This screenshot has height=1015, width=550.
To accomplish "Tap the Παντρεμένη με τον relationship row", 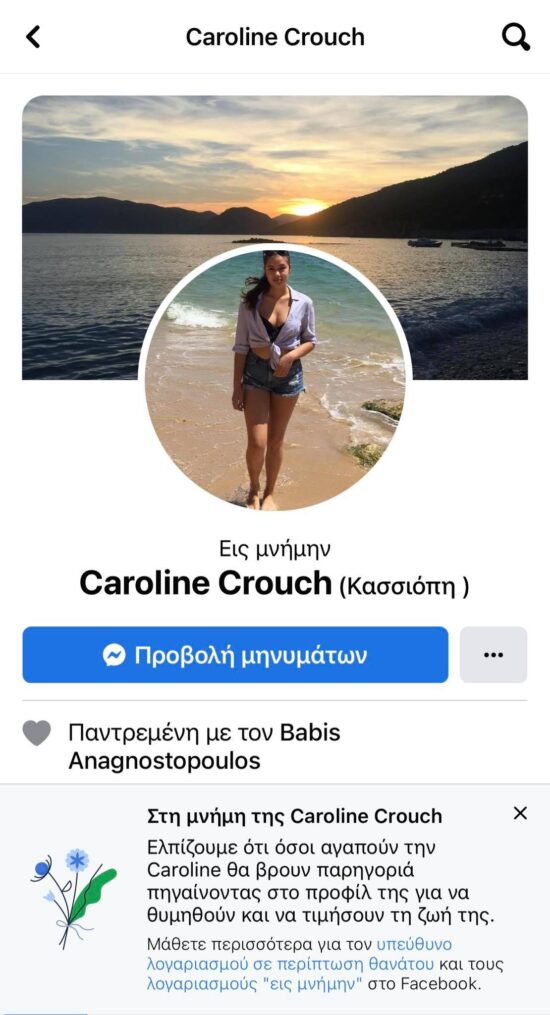I will coord(275,747).
